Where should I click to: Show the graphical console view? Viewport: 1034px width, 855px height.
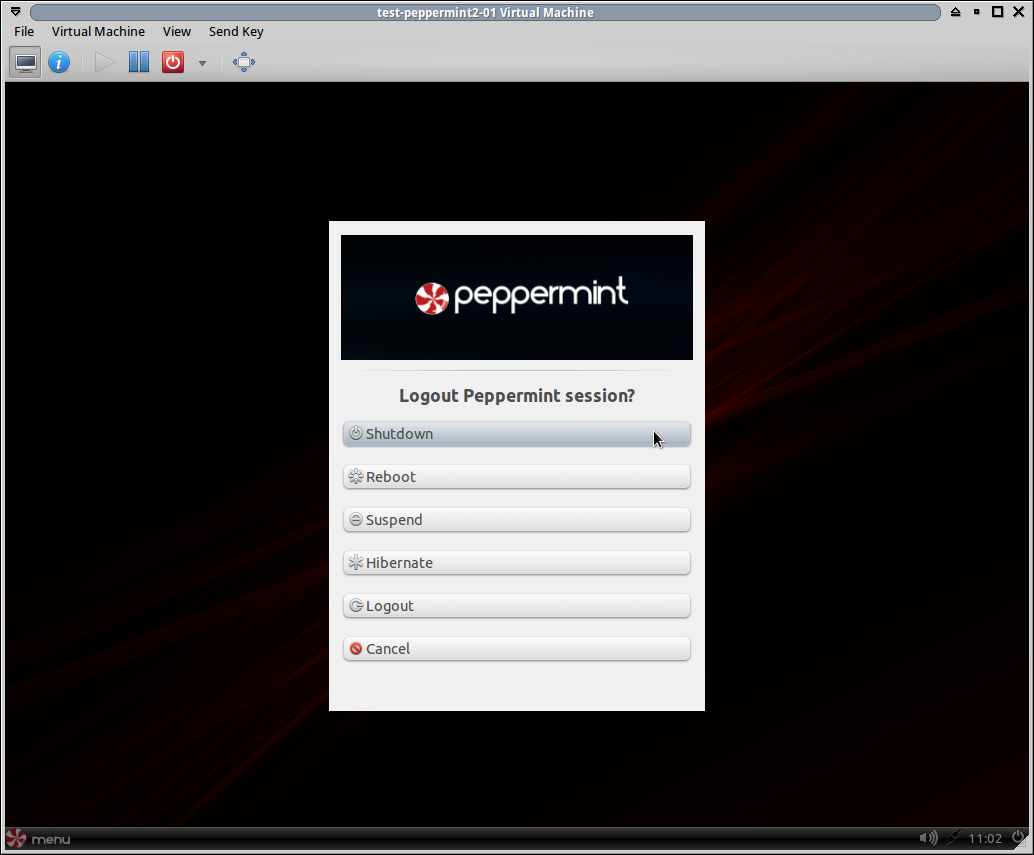point(26,63)
